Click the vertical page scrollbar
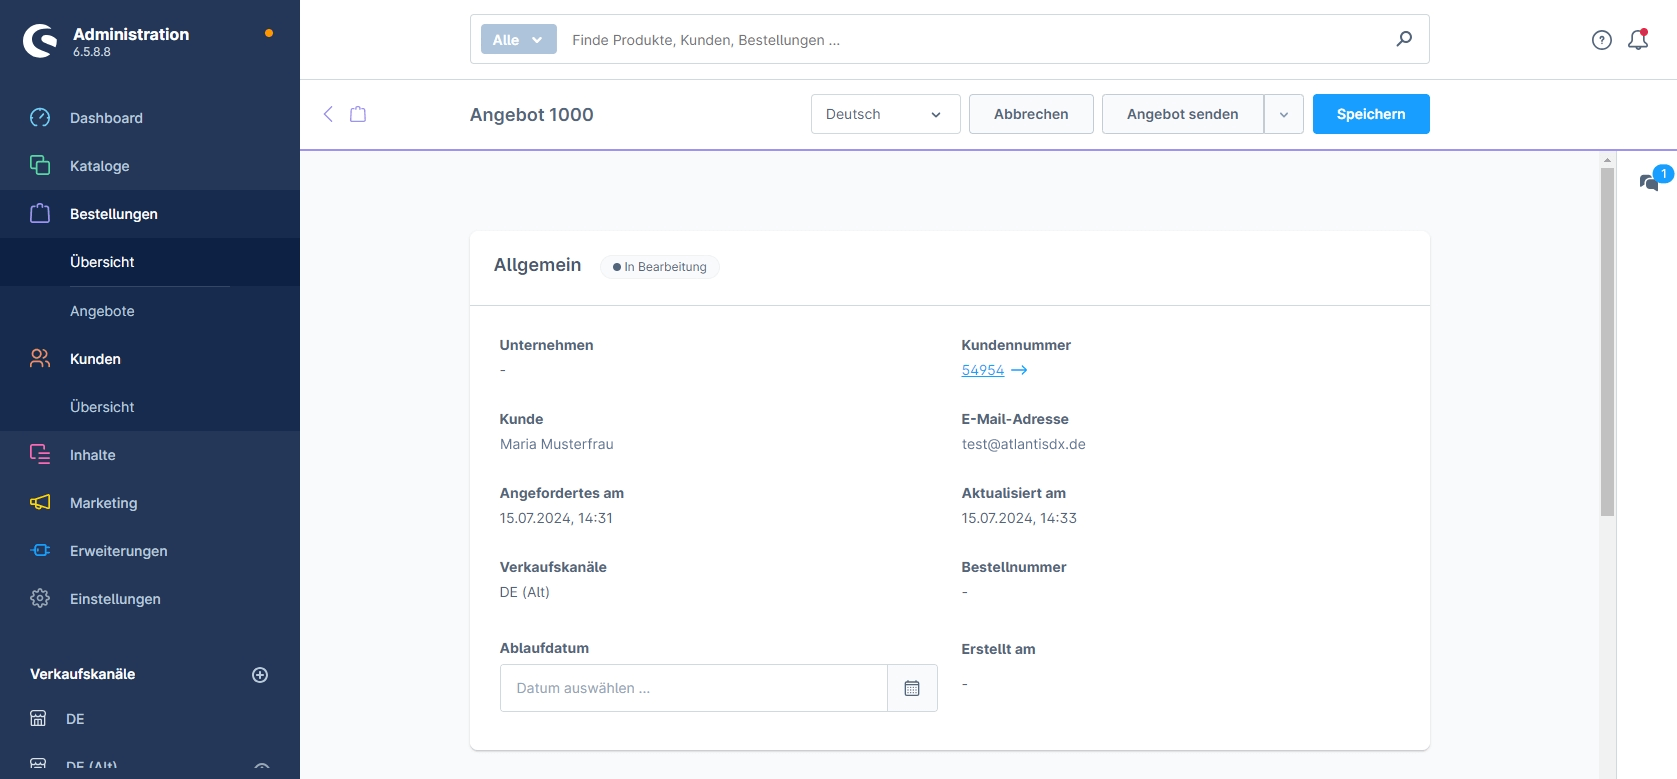The height and width of the screenshot is (779, 1677). coord(1608,342)
